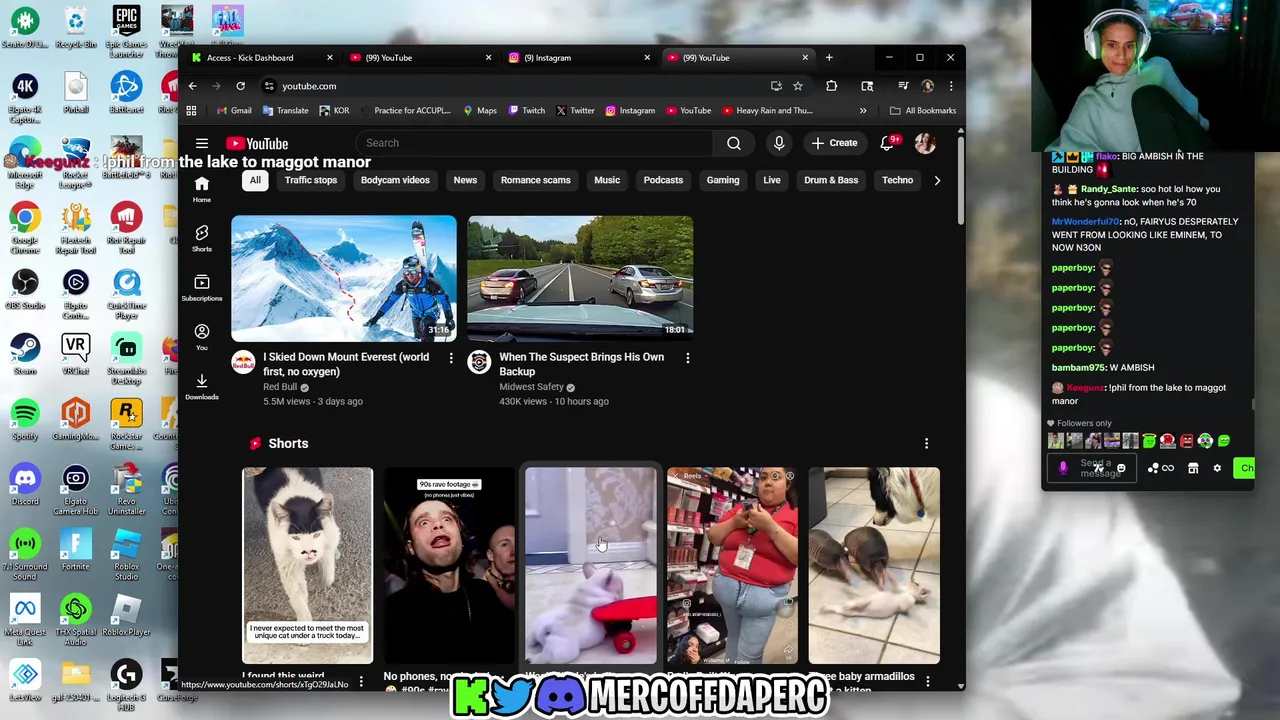Open options for the cat short

(361, 681)
